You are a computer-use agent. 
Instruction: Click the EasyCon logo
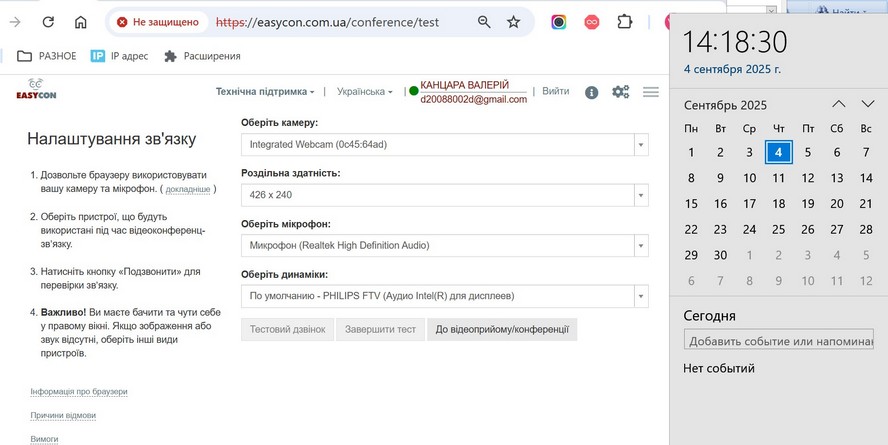[x=34, y=90]
